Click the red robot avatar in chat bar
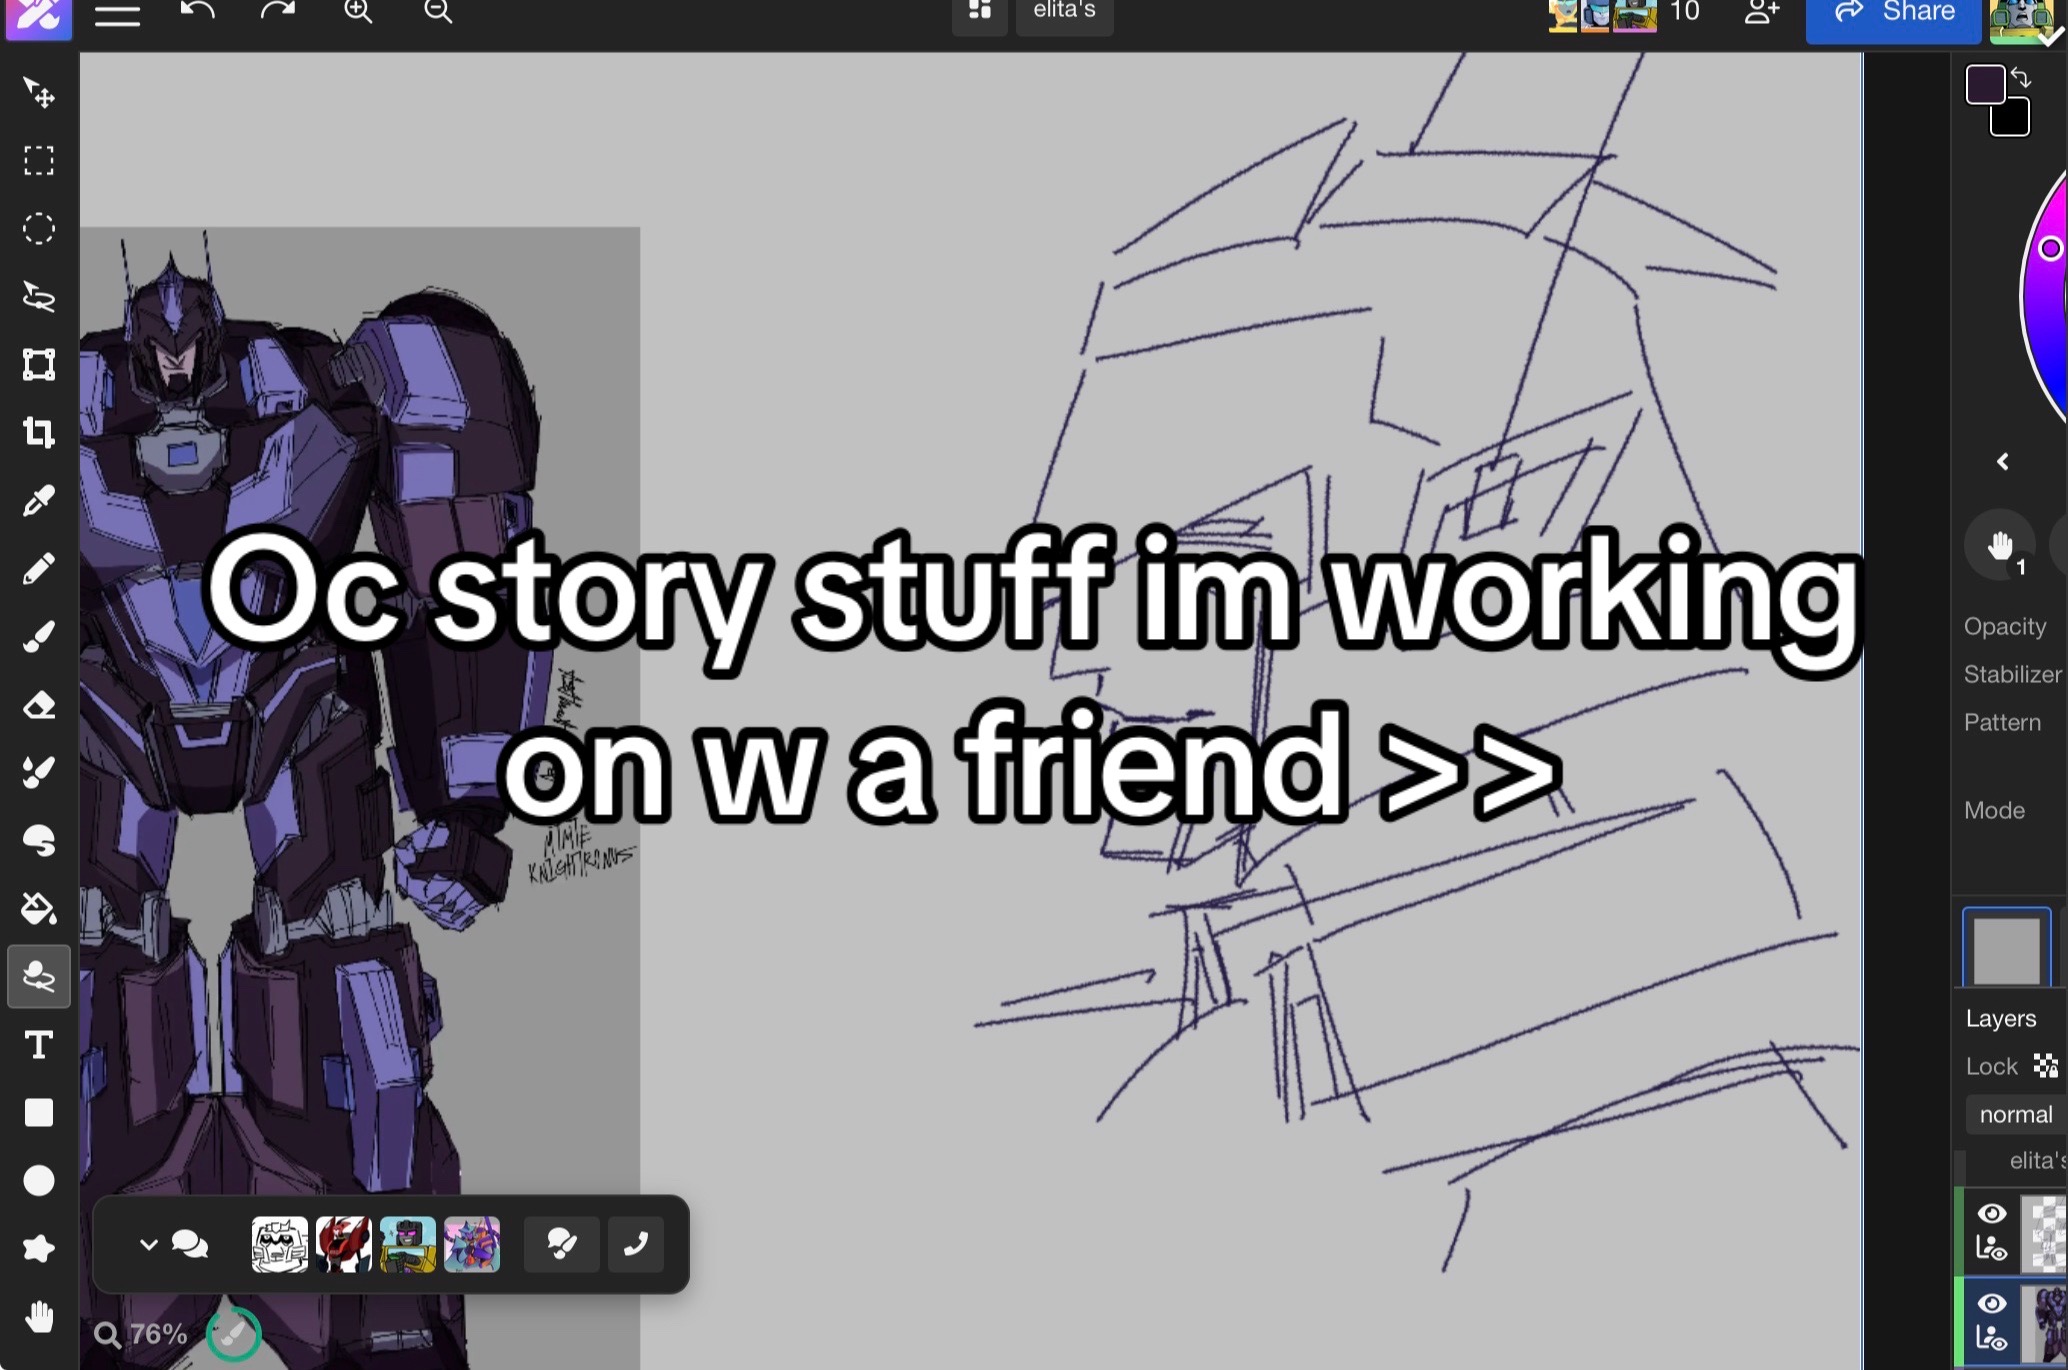Viewport: 2068px width, 1370px height. pyautogui.click(x=344, y=1244)
